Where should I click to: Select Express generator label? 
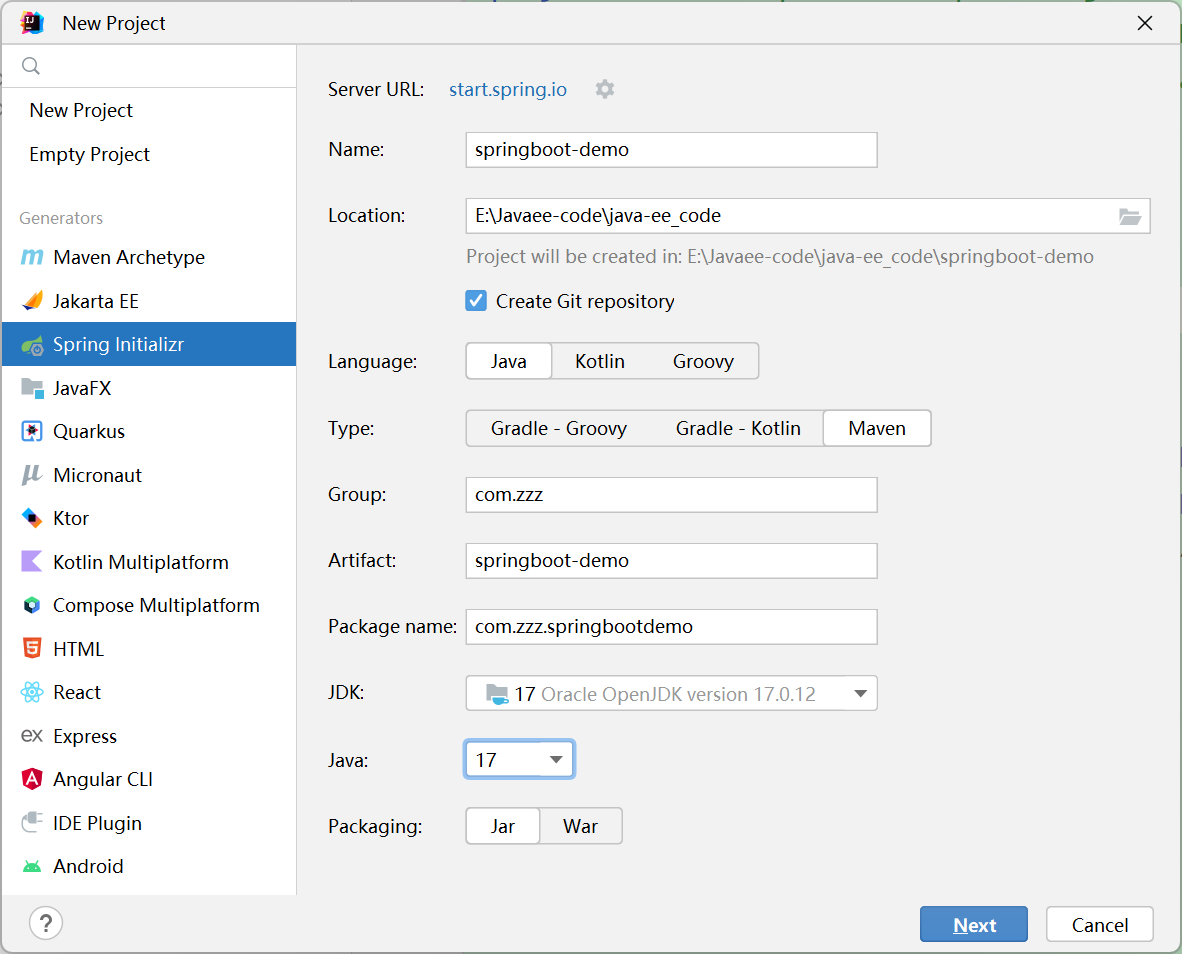point(85,736)
